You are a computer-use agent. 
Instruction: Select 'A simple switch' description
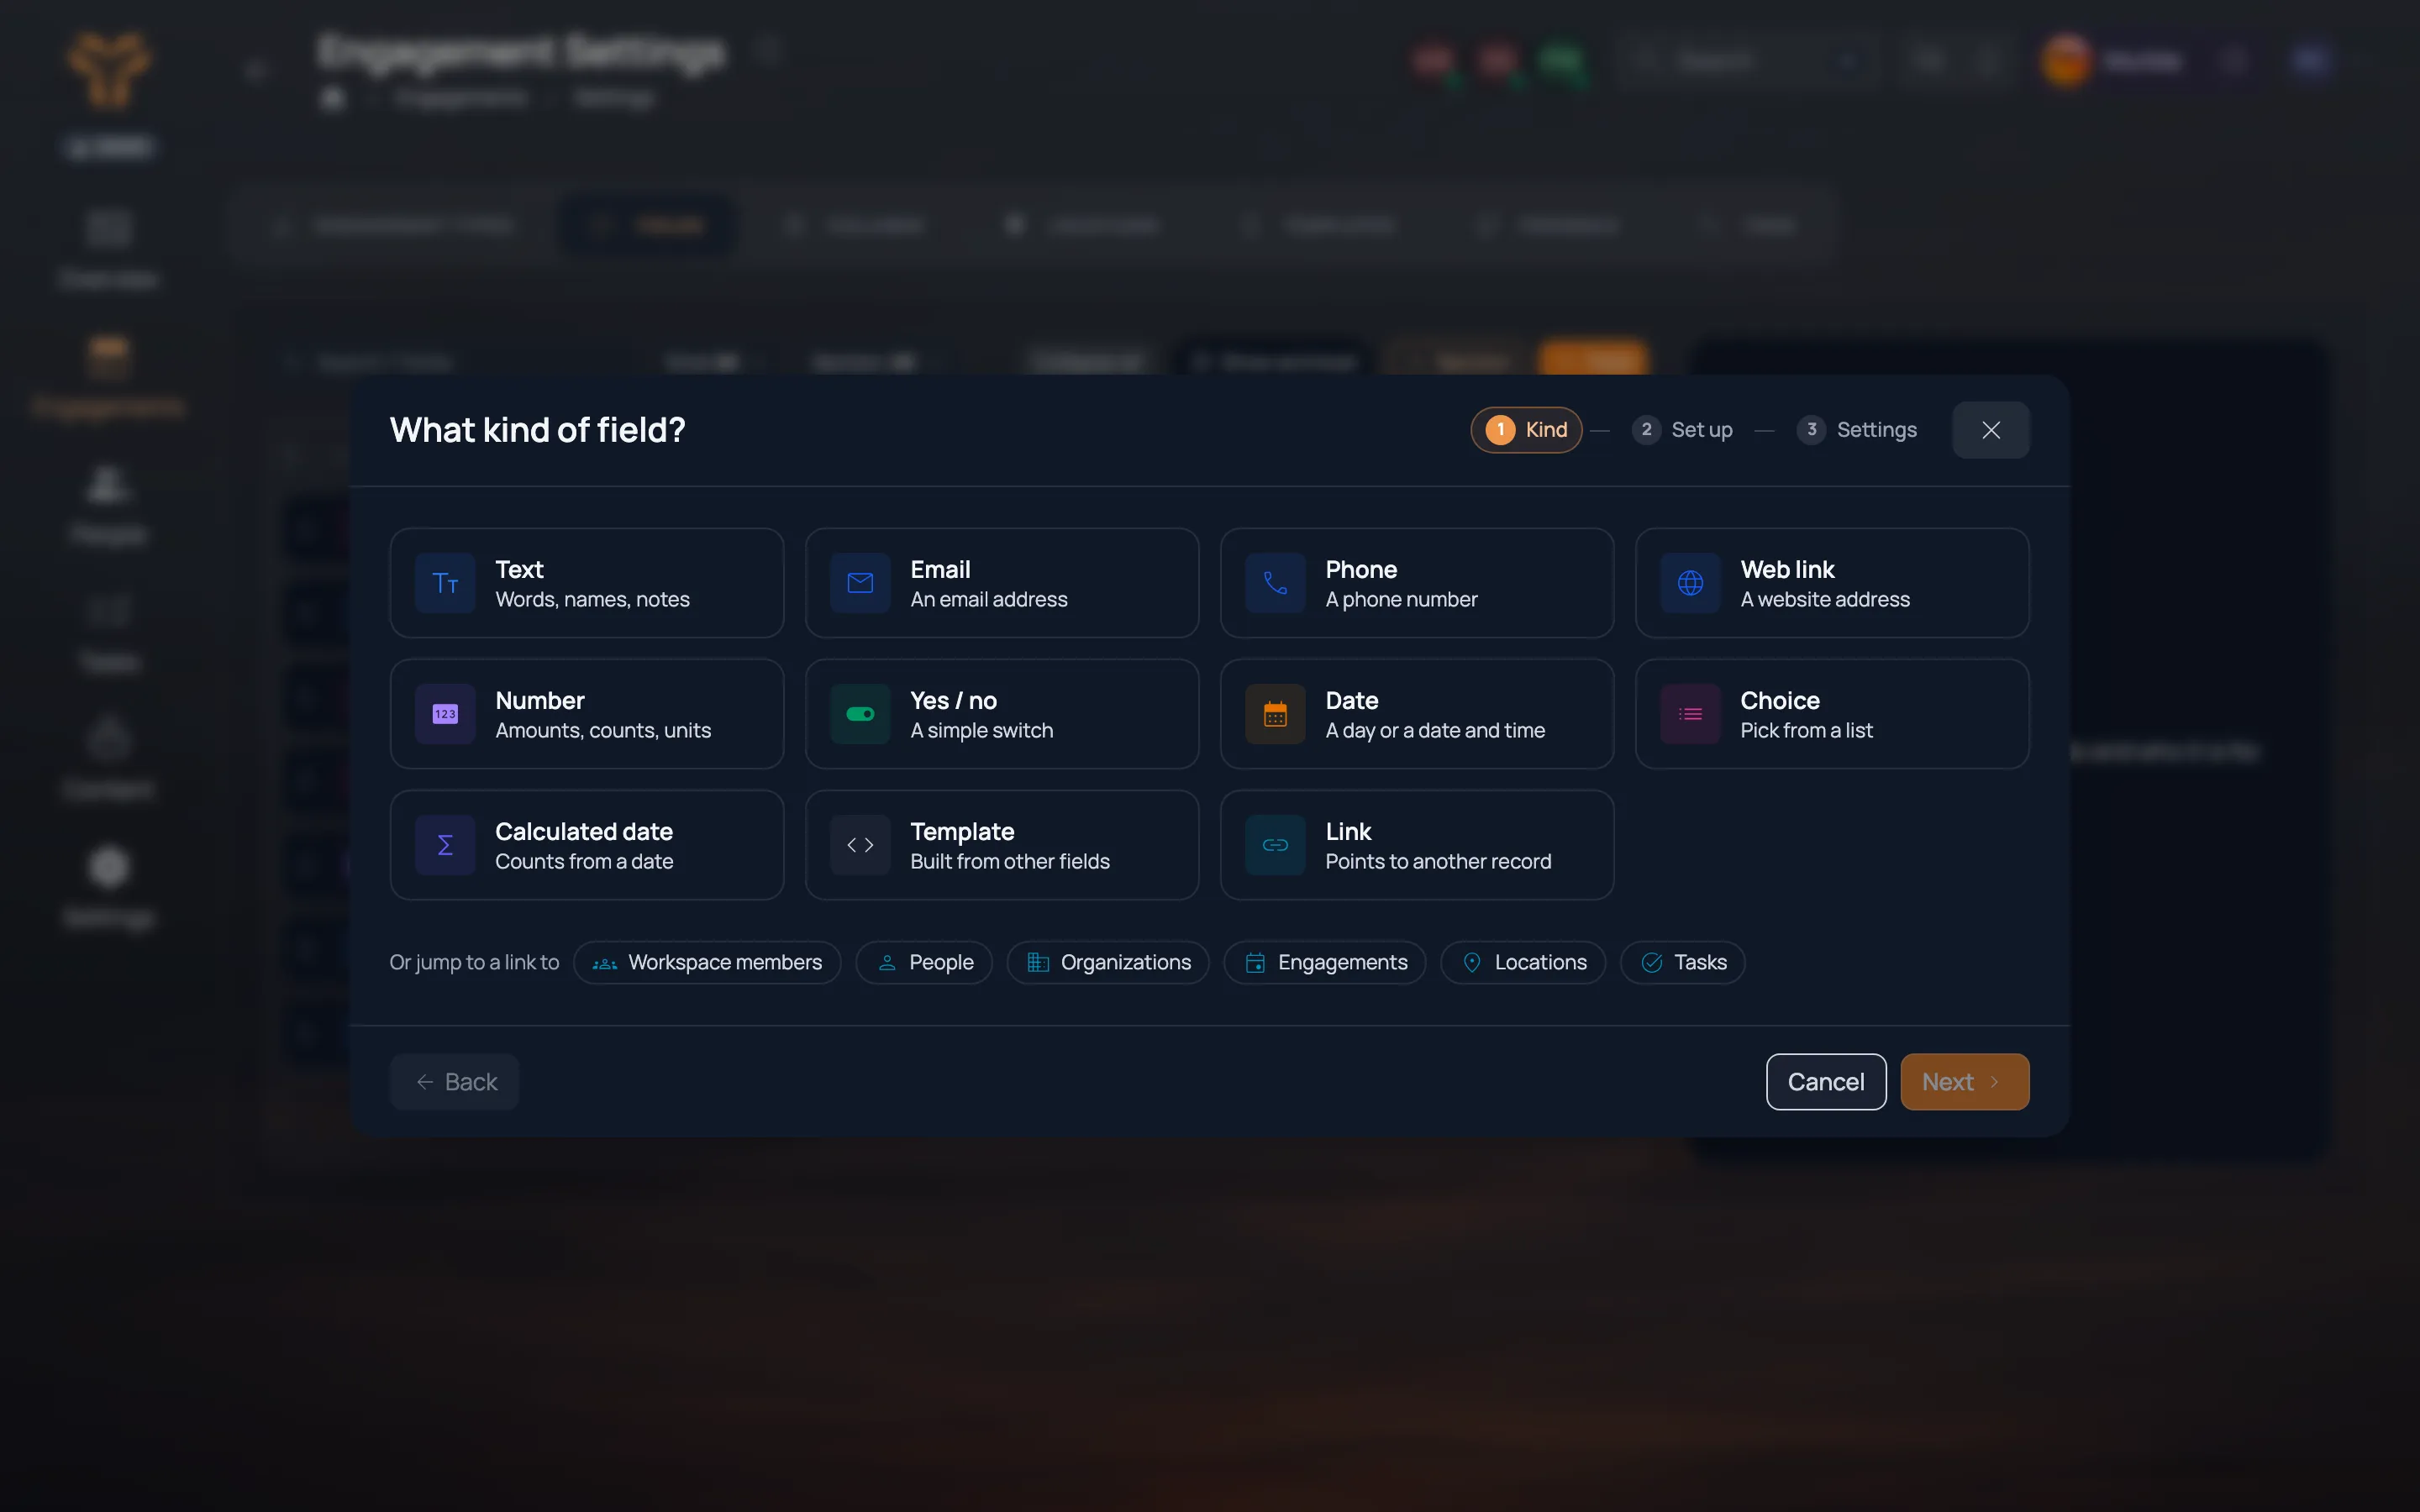[x=982, y=730]
